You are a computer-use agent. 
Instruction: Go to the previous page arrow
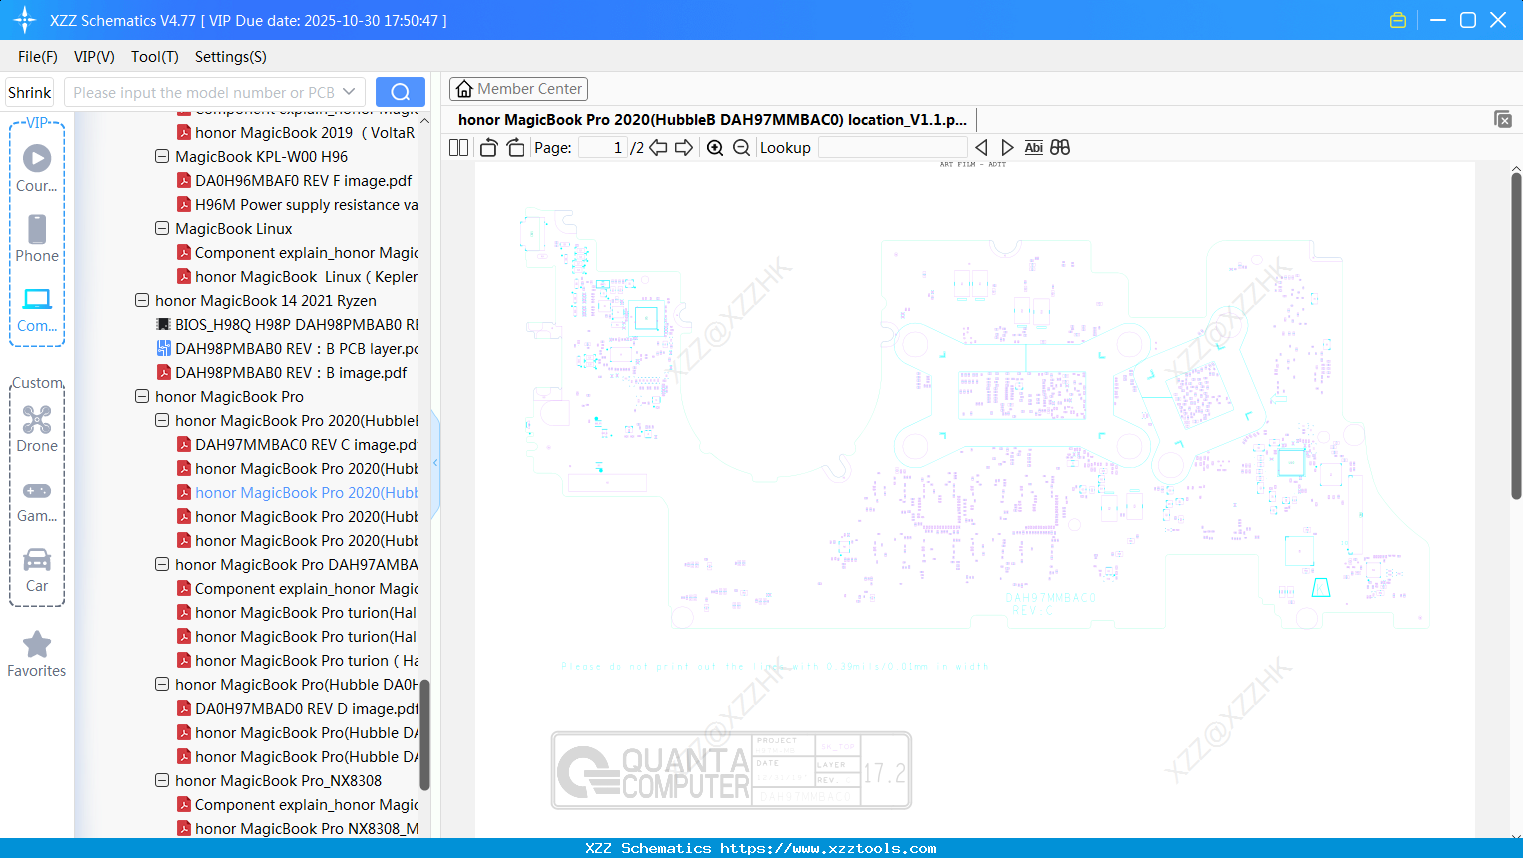coord(658,147)
